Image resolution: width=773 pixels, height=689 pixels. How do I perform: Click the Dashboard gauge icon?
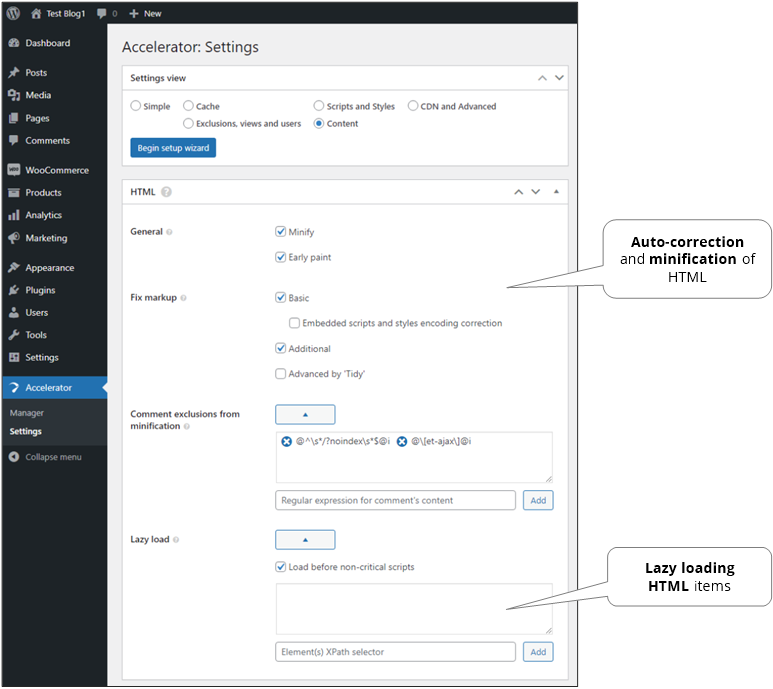point(14,43)
